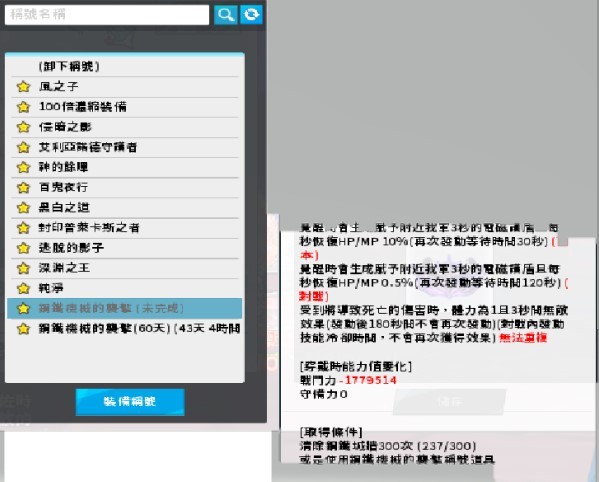Image resolution: width=599 pixels, height=482 pixels.
Task: Pick the 深淵之王 title
Action: (125, 268)
